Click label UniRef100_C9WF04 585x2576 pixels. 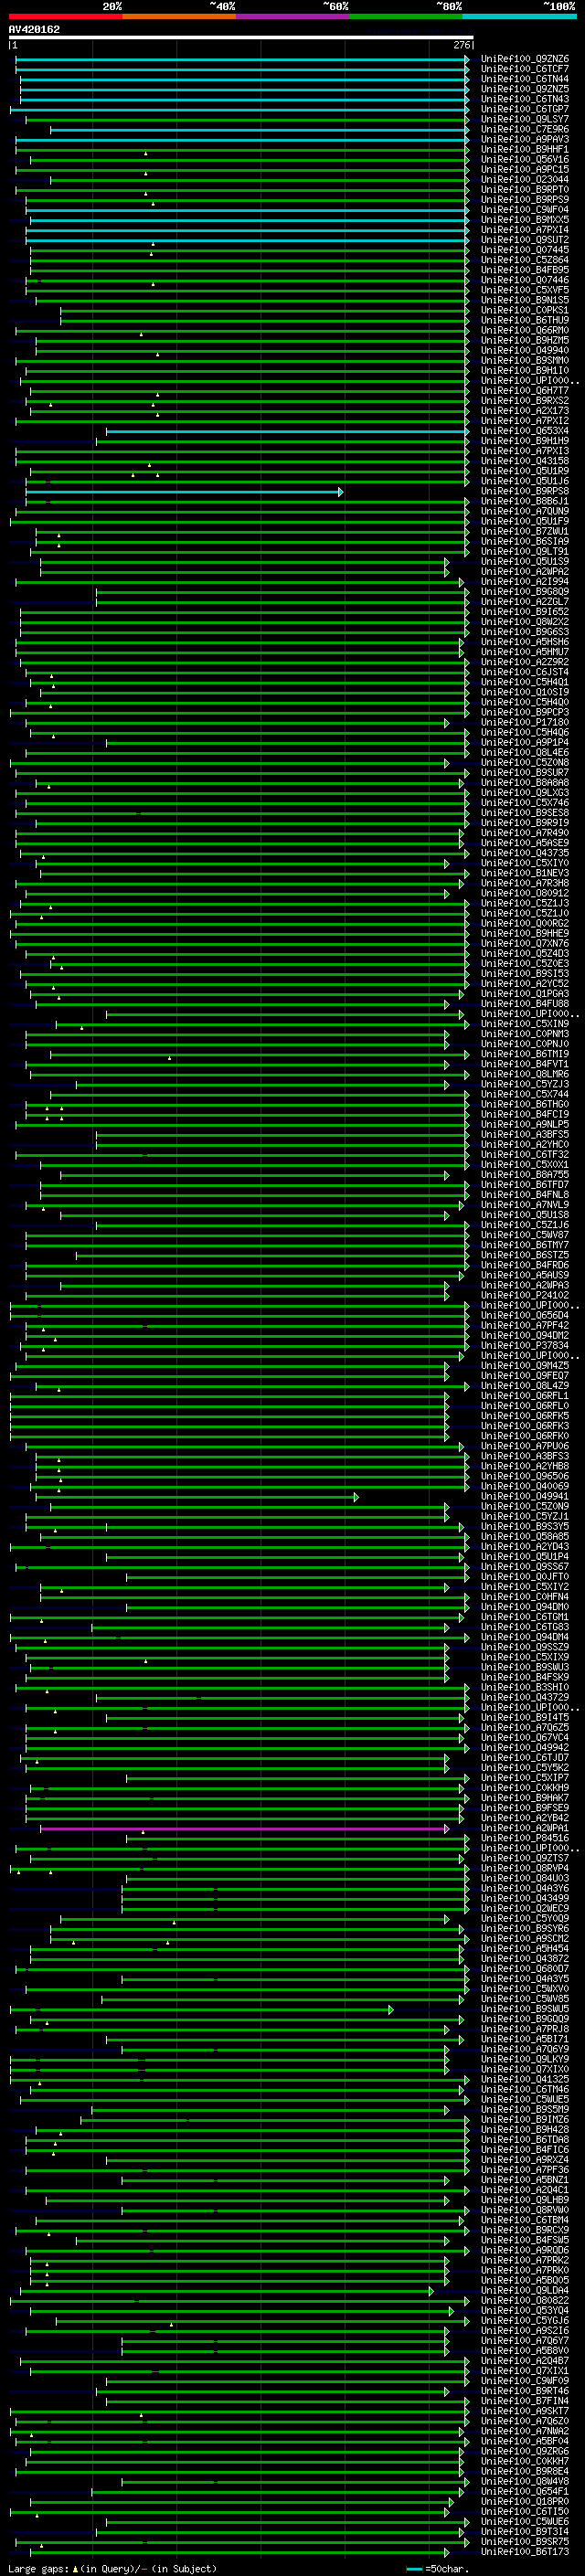(525, 210)
